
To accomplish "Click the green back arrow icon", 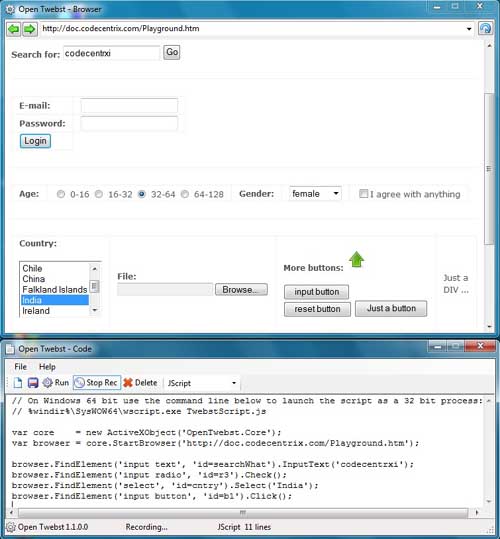I will (14, 29).
